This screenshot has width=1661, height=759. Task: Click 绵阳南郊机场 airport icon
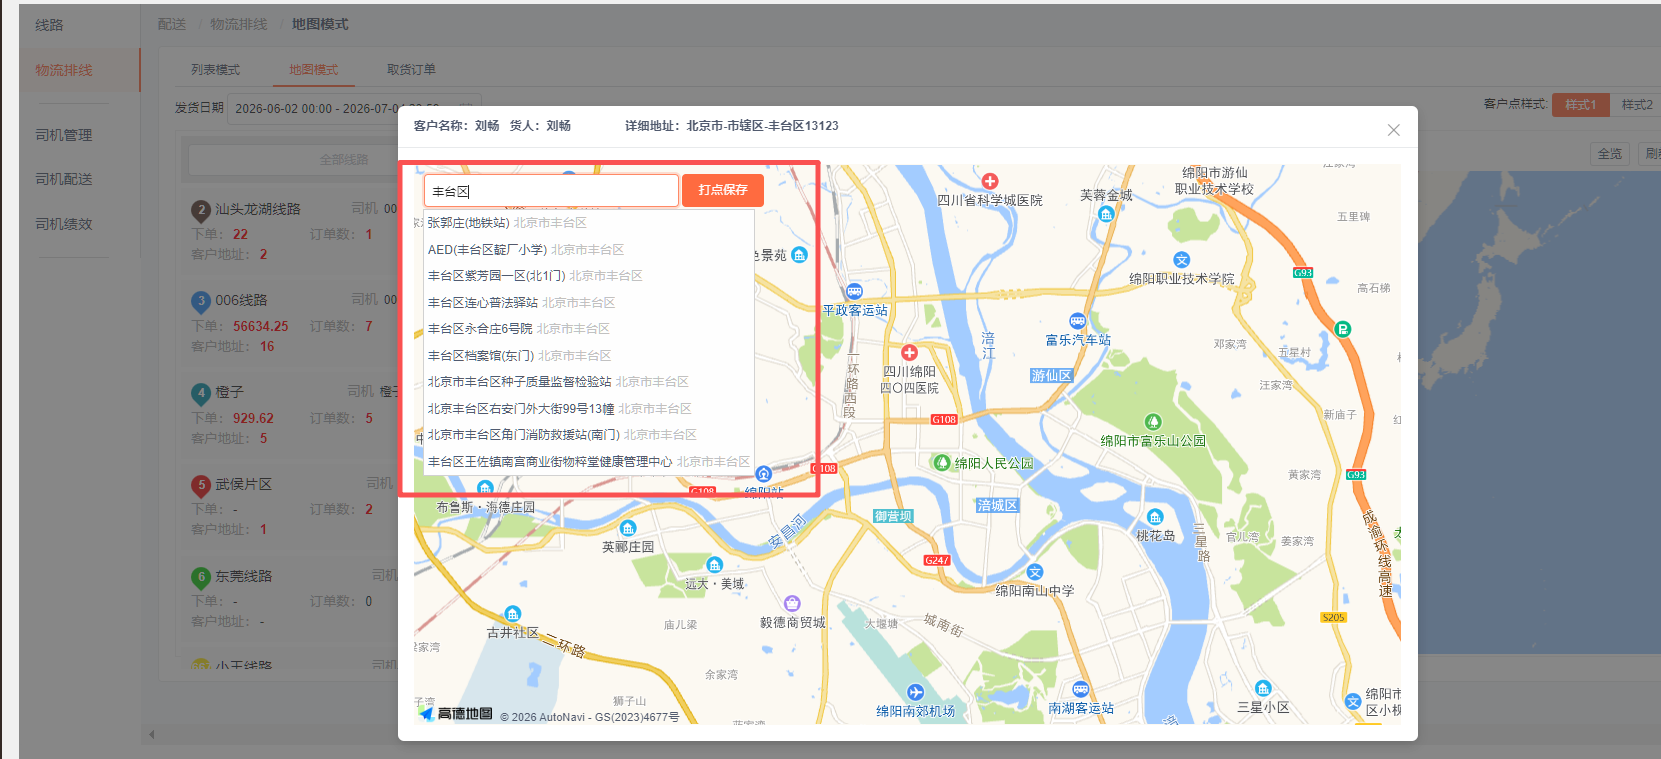click(915, 692)
